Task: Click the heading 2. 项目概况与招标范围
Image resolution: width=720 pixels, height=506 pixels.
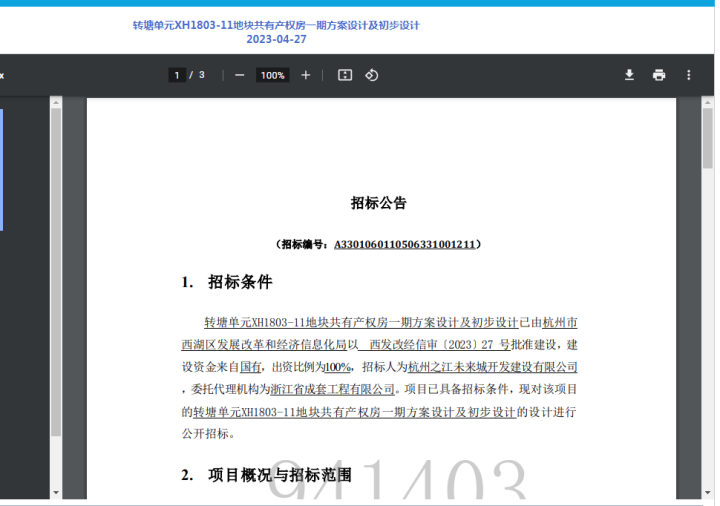Action: (266, 475)
